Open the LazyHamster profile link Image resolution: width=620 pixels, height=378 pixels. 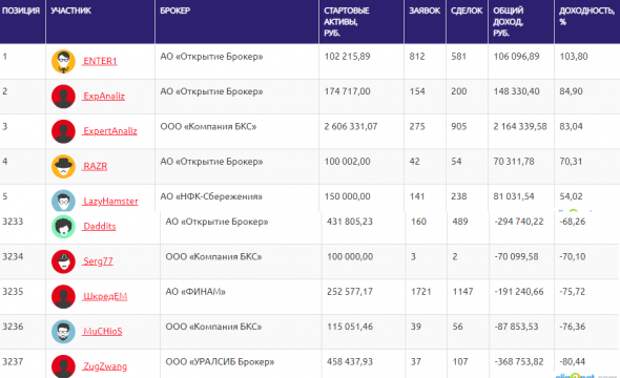click(x=110, y=201)
